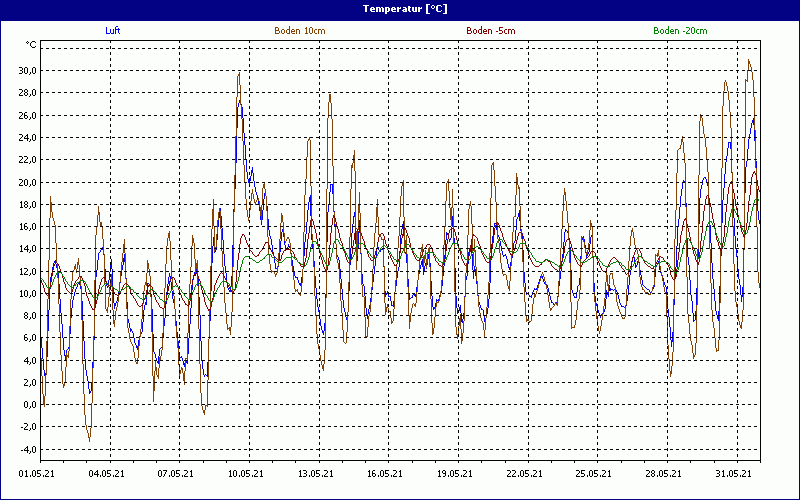
Task: Click the °C unit label on the y-axis
Action: 31,45
